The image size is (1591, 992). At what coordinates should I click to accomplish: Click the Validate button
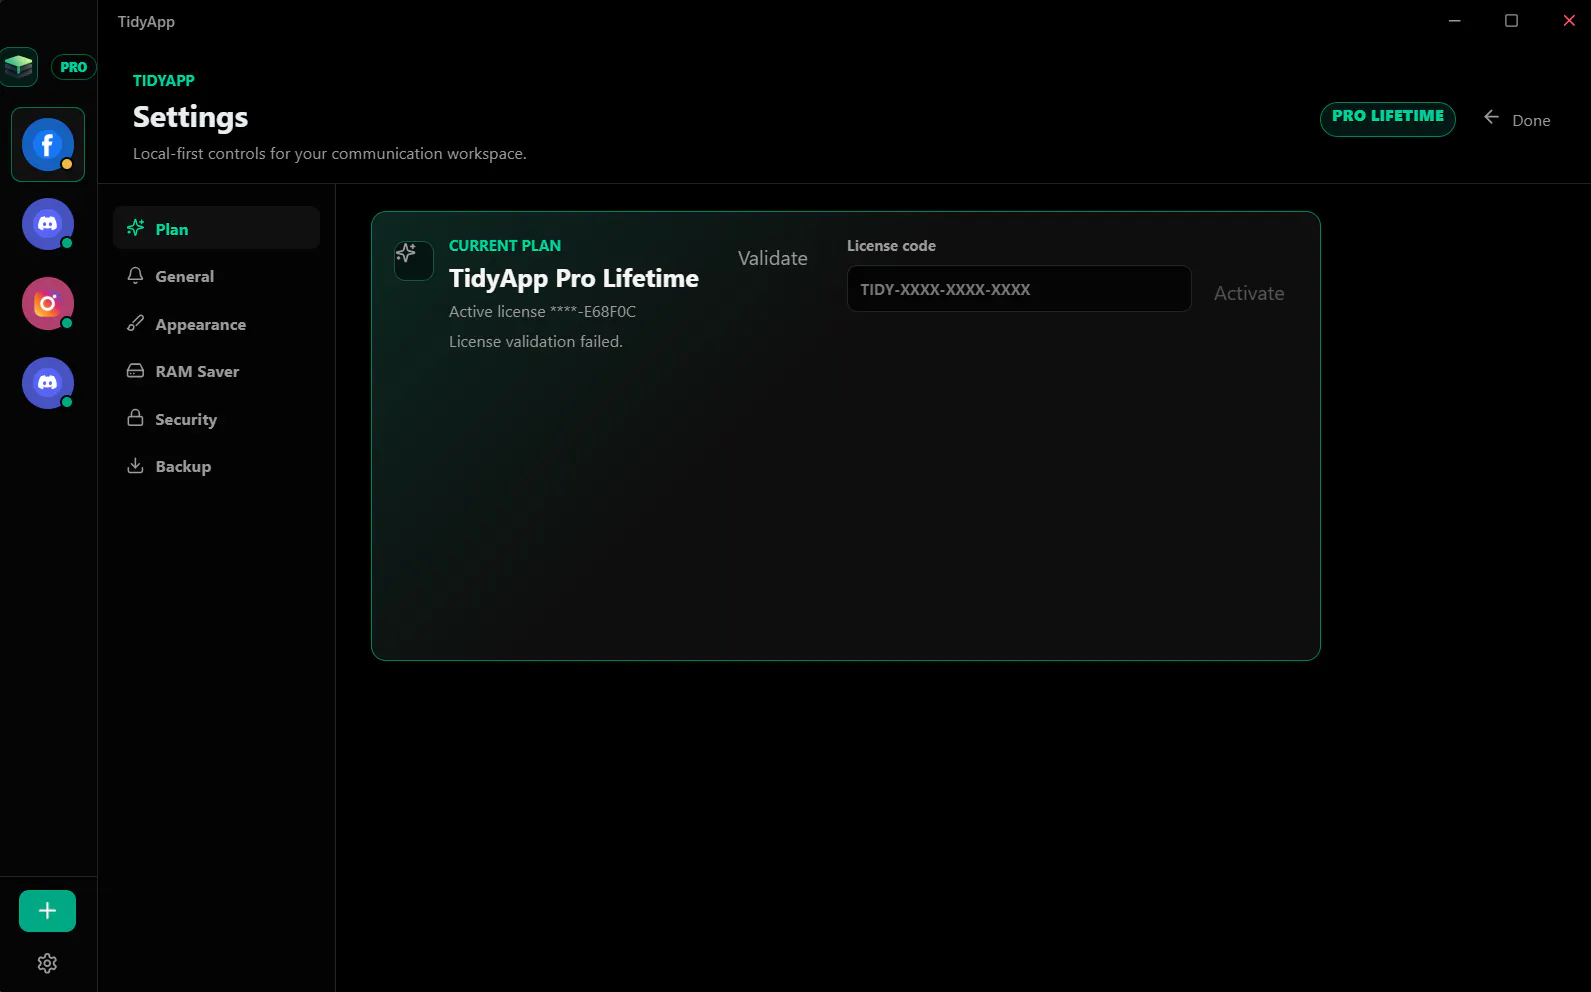click(773, 258)
